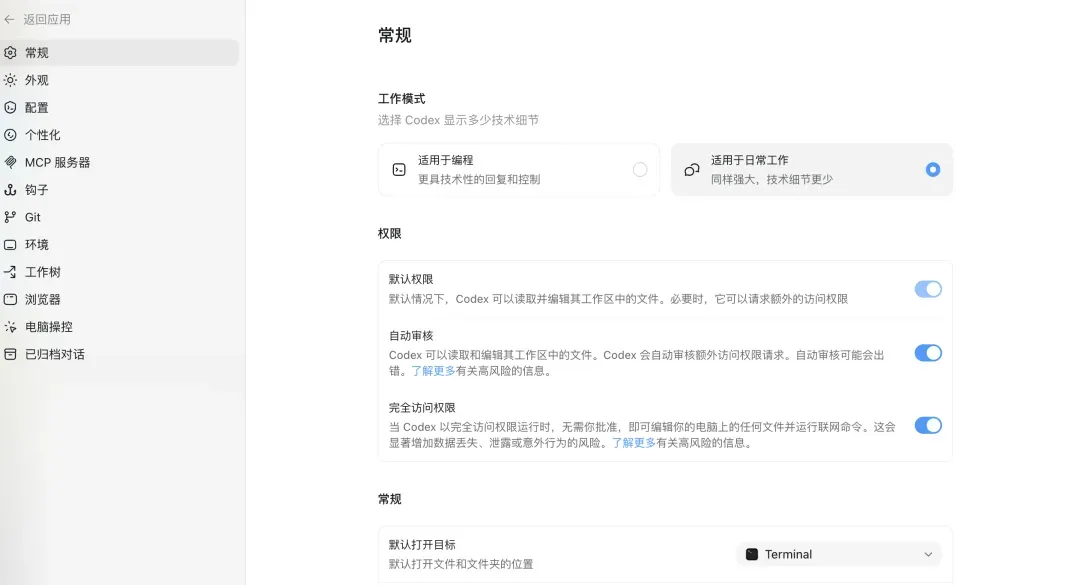Click the gear icon for 常规

coord(10,52)
